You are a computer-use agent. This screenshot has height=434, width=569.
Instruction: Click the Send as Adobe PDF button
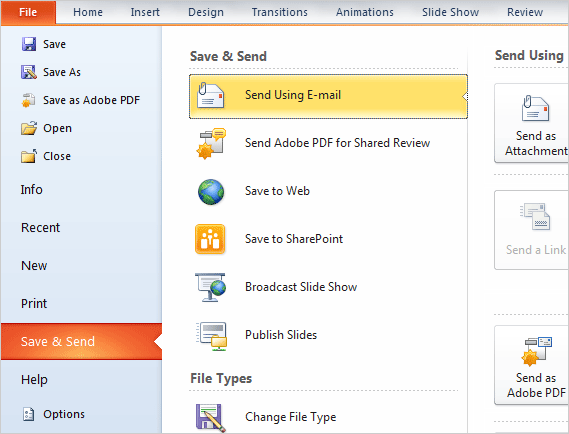532,365
